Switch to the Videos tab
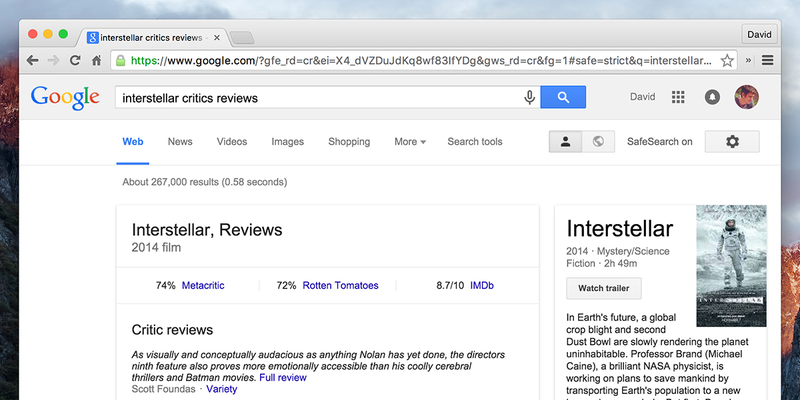Screen dimensions: 800x400 click(232, 142)
